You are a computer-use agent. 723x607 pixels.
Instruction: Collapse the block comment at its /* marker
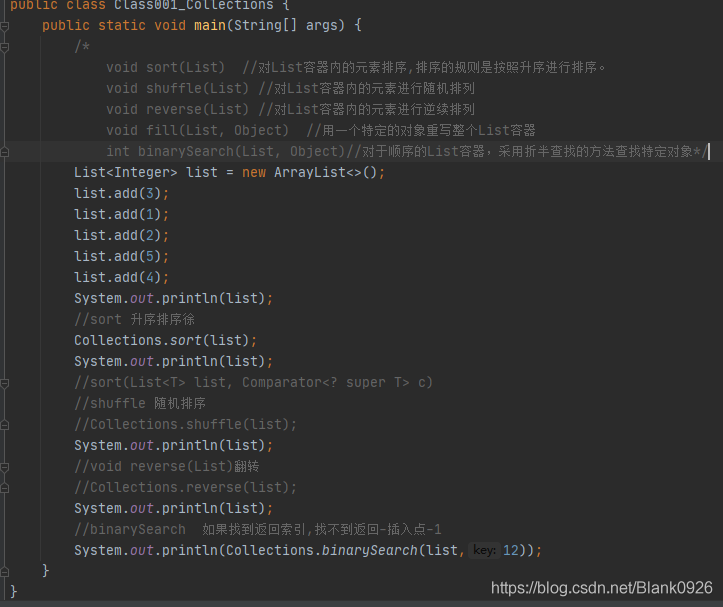click(5, 47)
